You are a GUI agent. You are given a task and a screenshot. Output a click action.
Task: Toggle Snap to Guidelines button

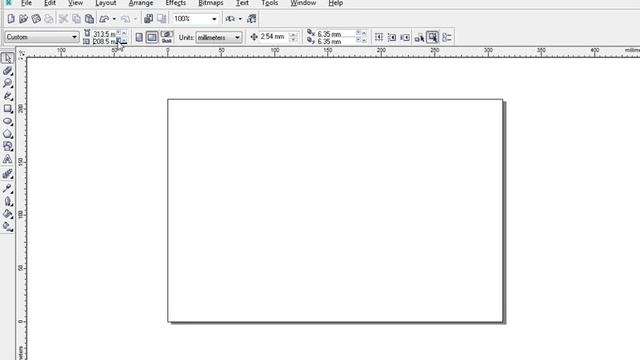click(392, 38)
